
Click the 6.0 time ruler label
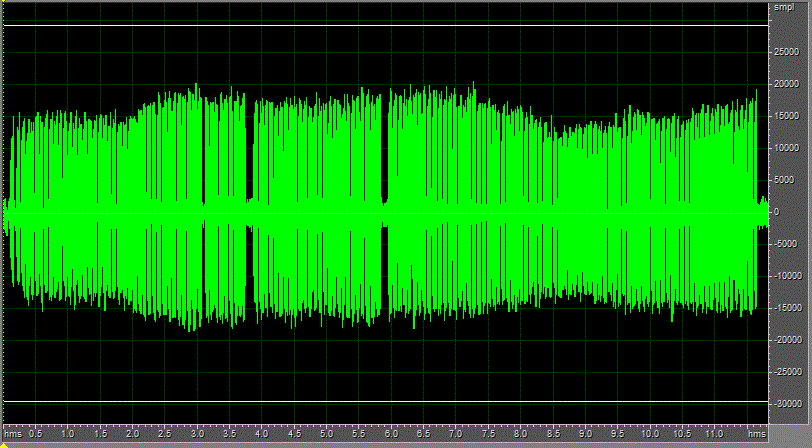pos(392,433)
